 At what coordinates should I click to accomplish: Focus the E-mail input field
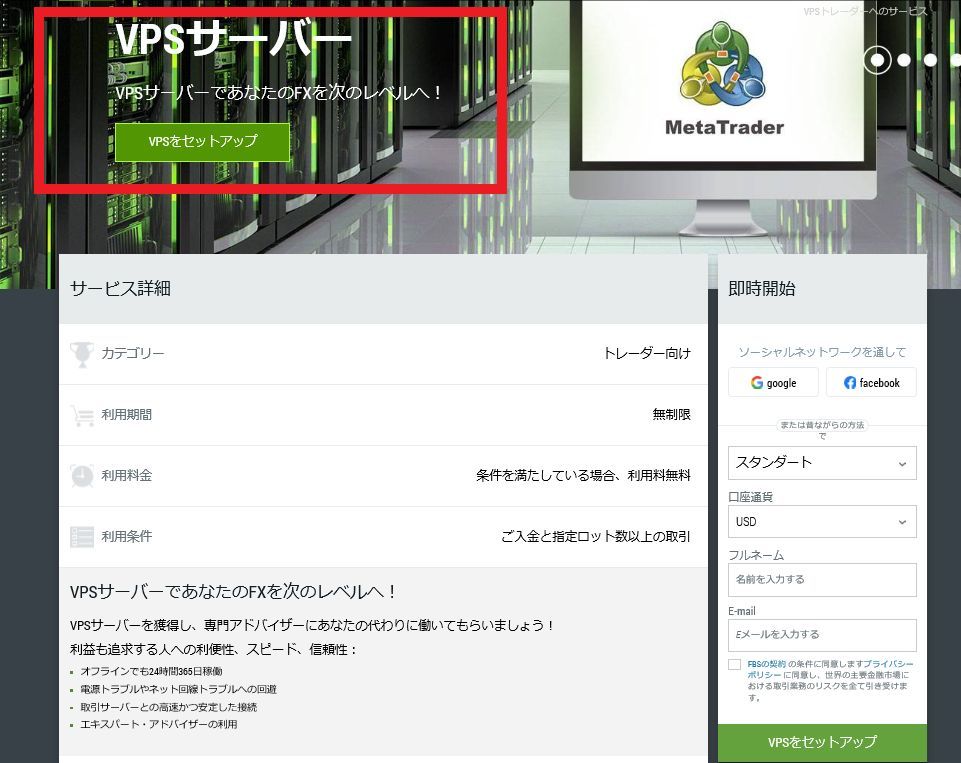click(822, 635)
